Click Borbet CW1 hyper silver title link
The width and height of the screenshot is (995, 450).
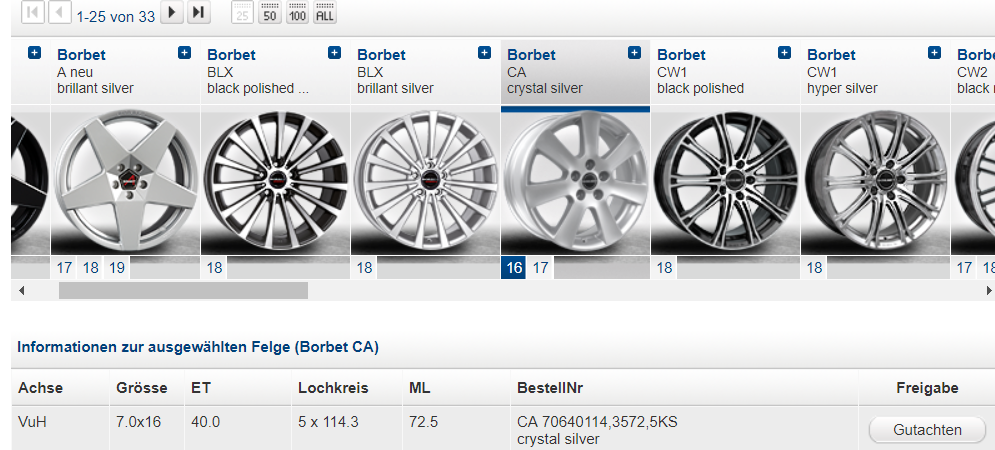tap(831, 55)
